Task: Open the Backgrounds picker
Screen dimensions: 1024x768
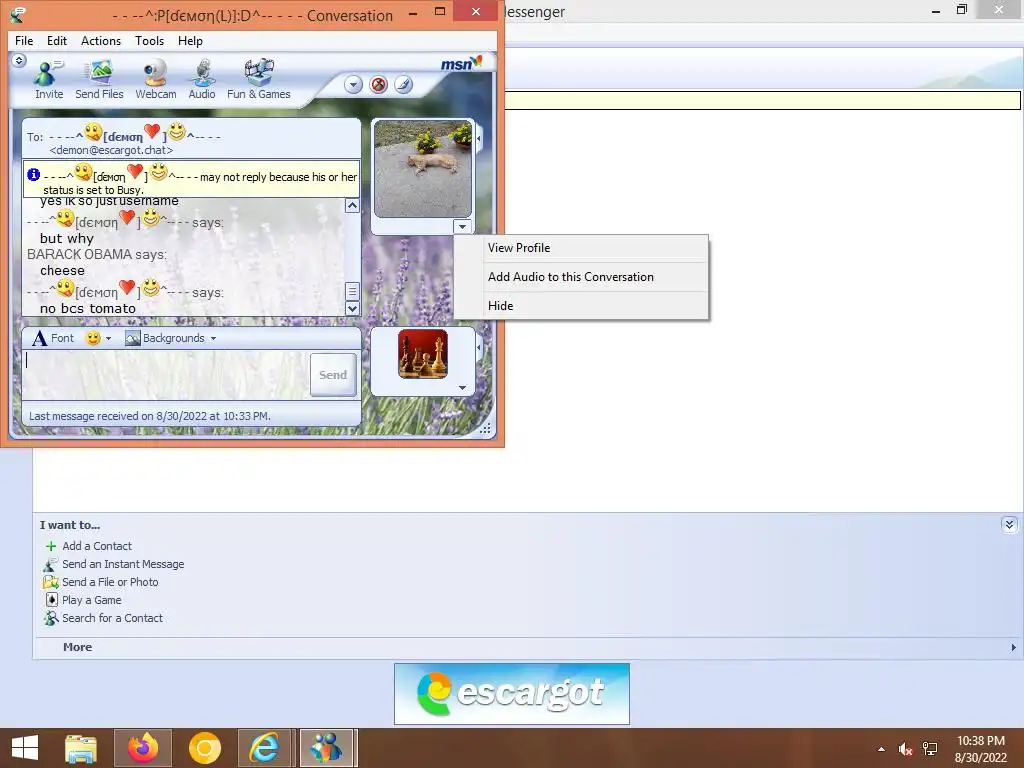Action: click(166, 338)
